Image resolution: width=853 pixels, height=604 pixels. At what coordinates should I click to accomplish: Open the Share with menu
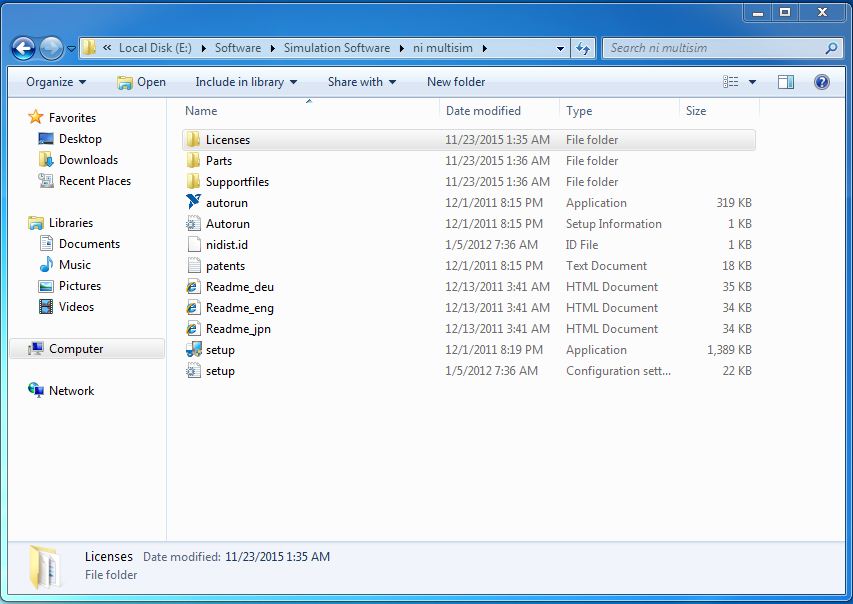(x=362, y=82)
